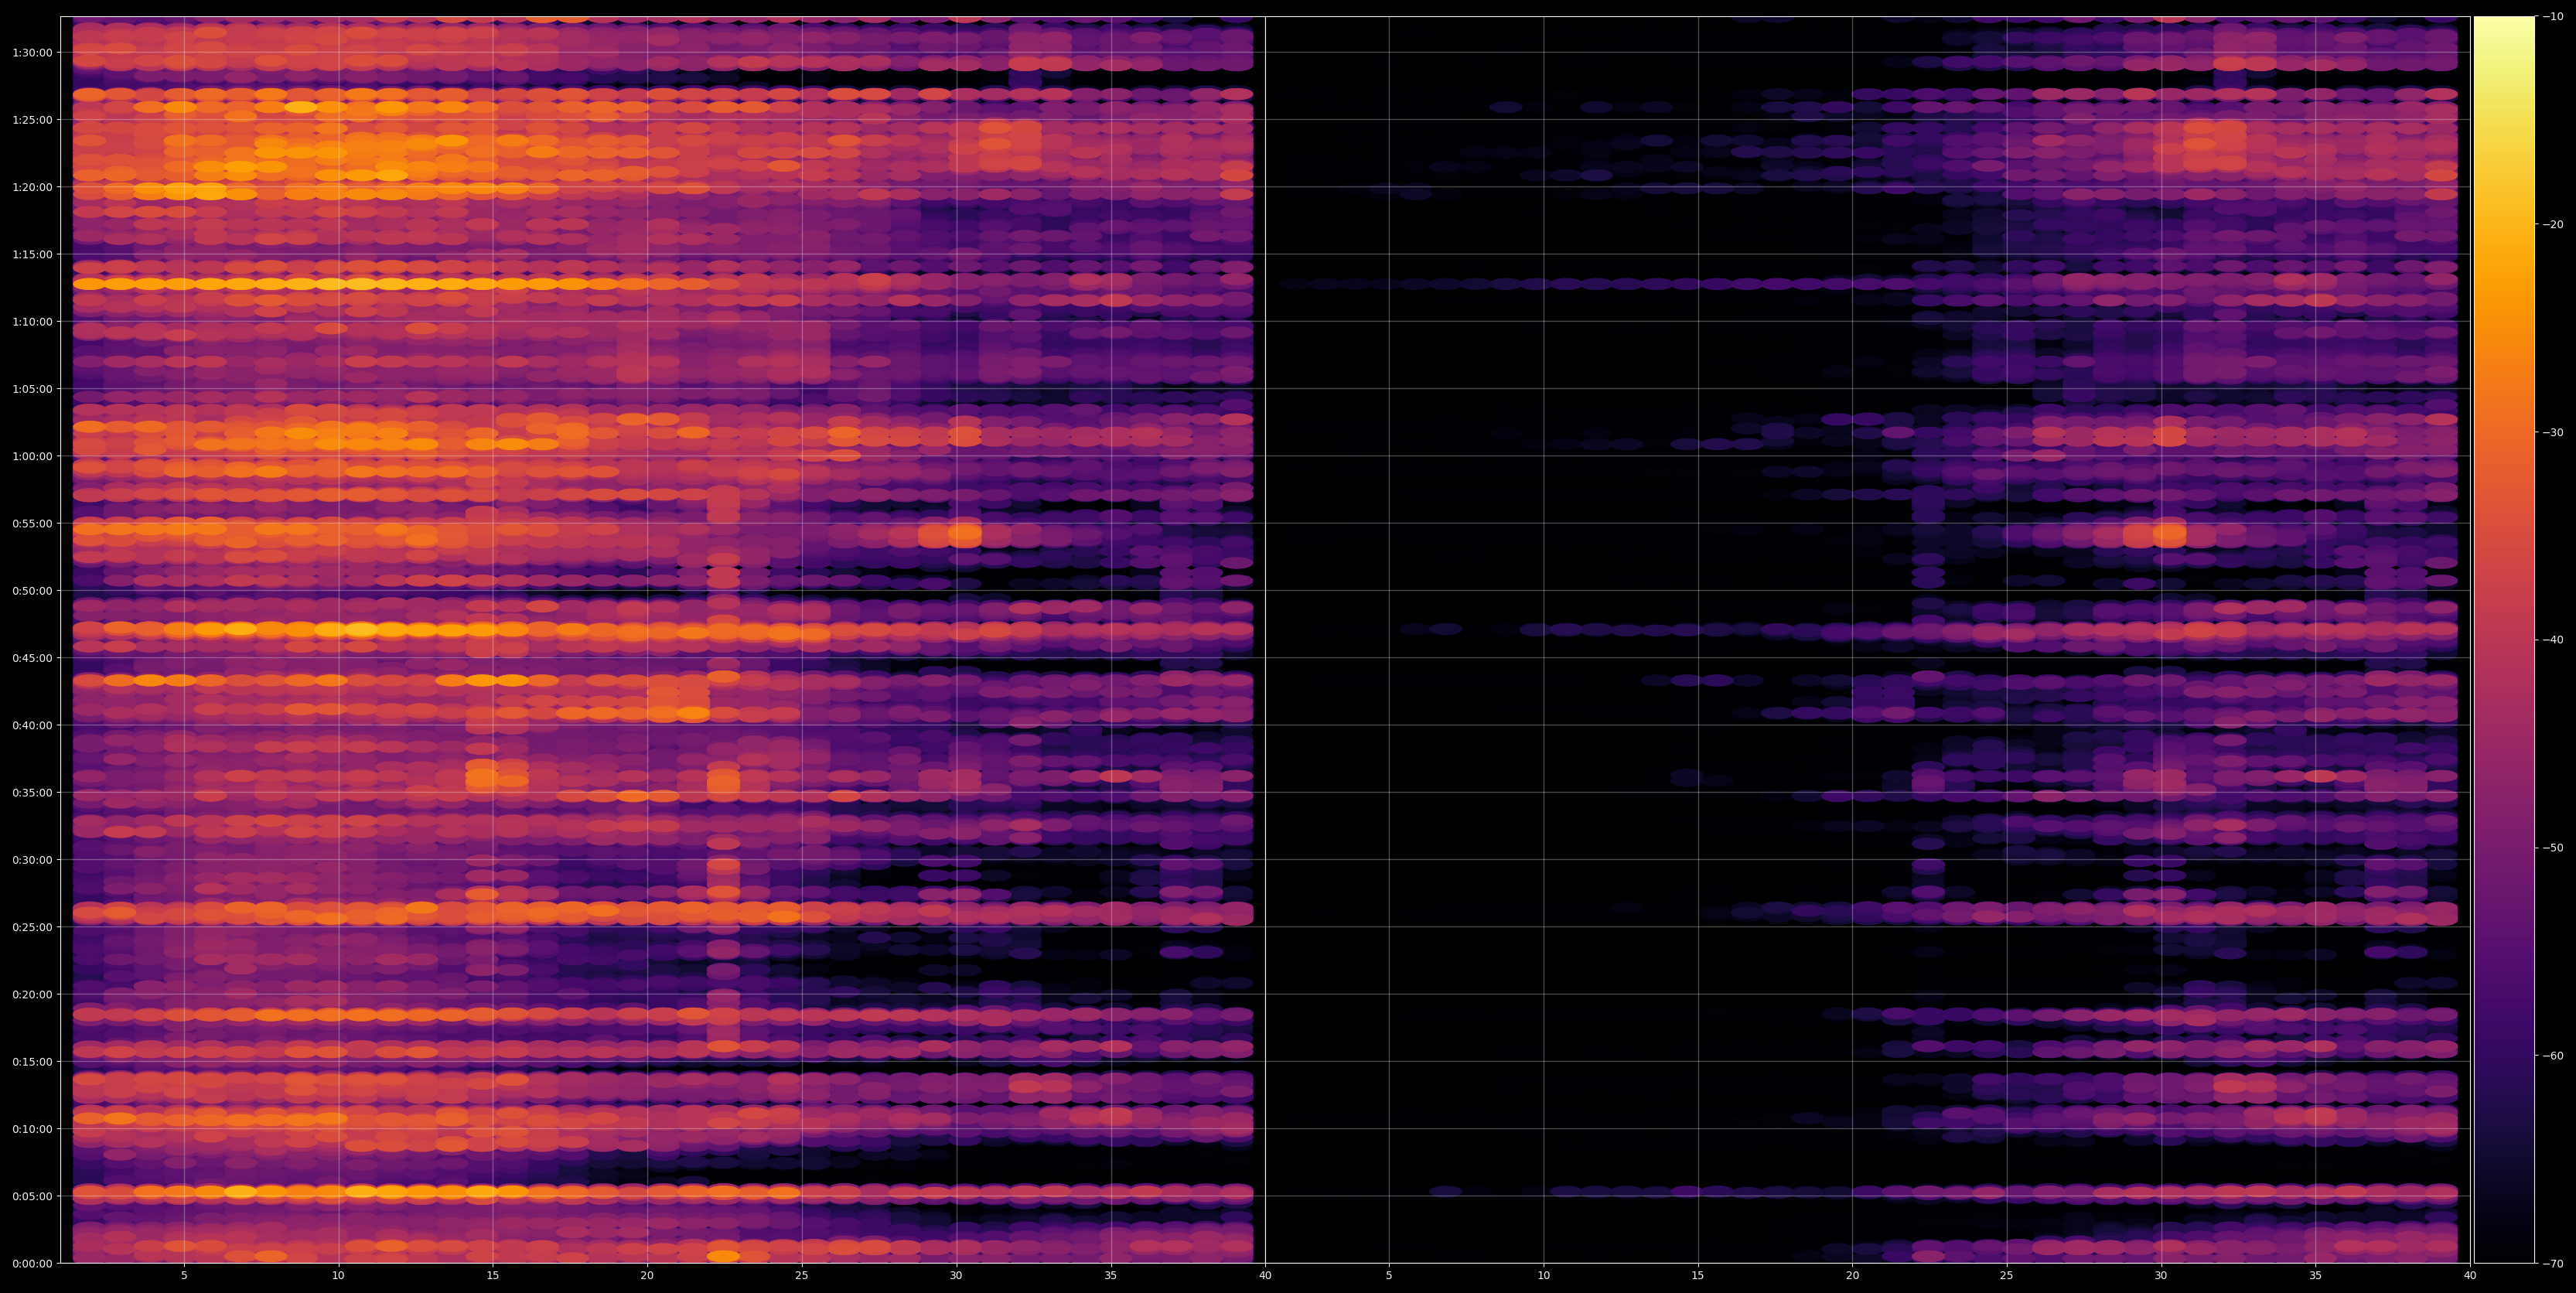
Task: Click x-axis tick 30 under left heatmap
Action: 956,1276
